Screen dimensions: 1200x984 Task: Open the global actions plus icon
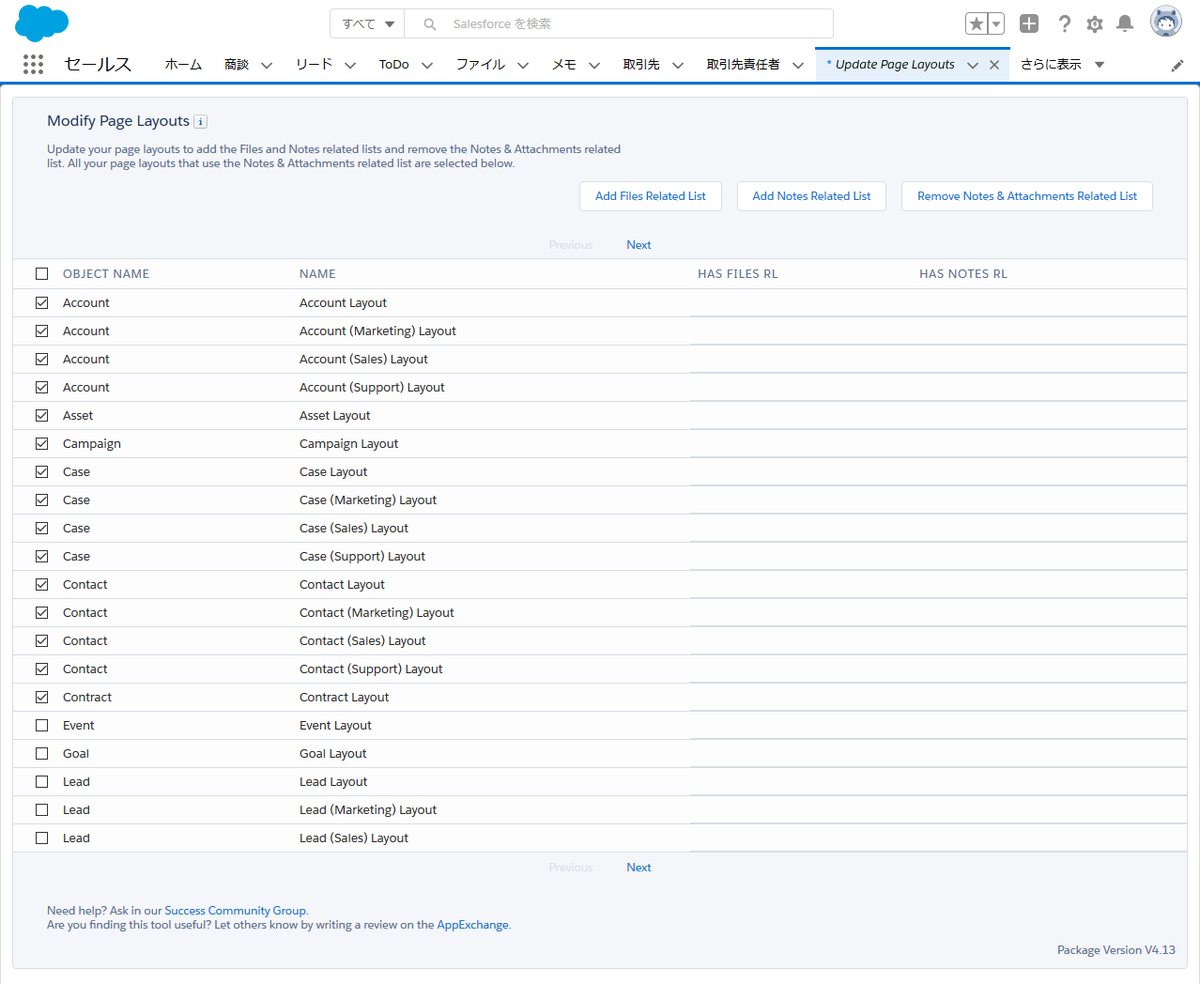[1029, 24]
